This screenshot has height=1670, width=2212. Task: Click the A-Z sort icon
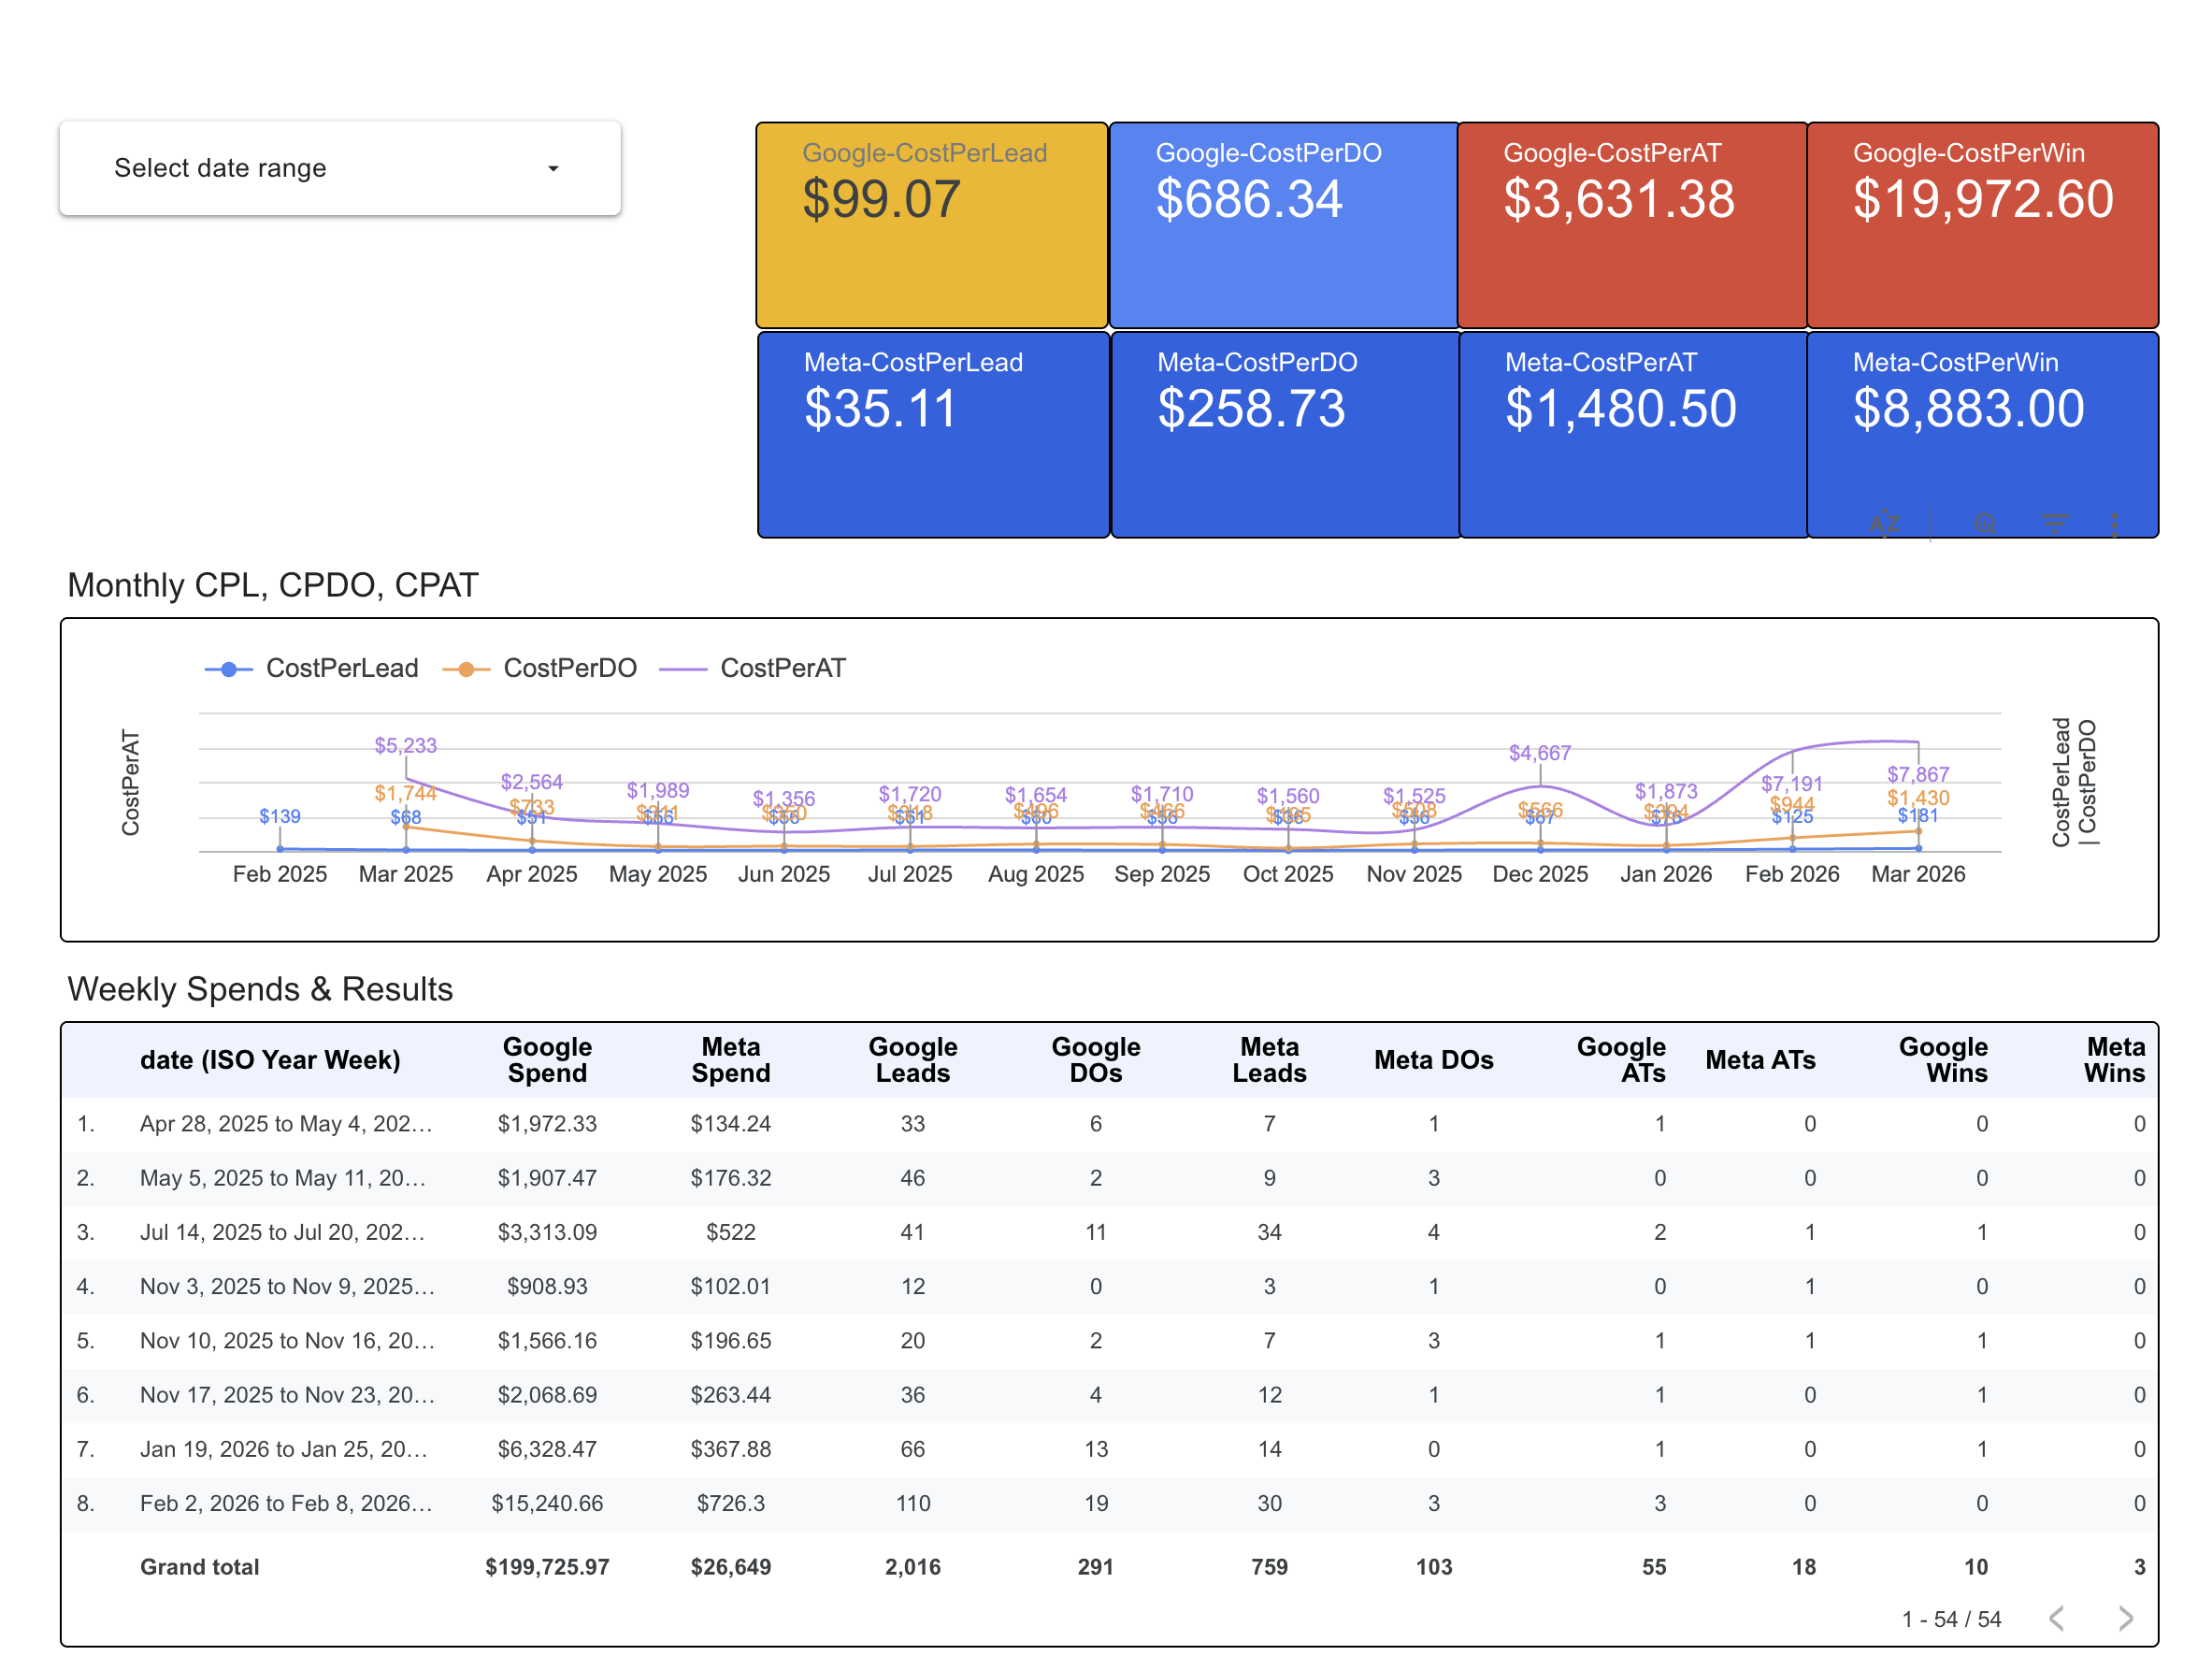[x=1884, y=523]
